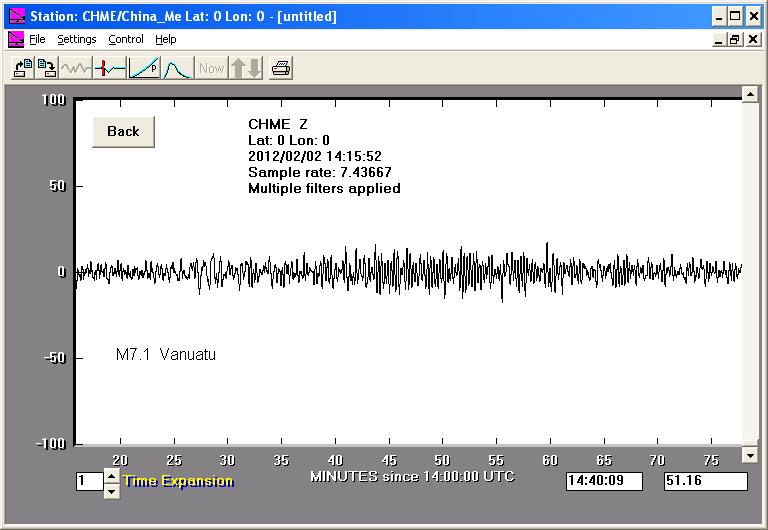Open the Help menu
768x530 pixels.
pos(166,39)
